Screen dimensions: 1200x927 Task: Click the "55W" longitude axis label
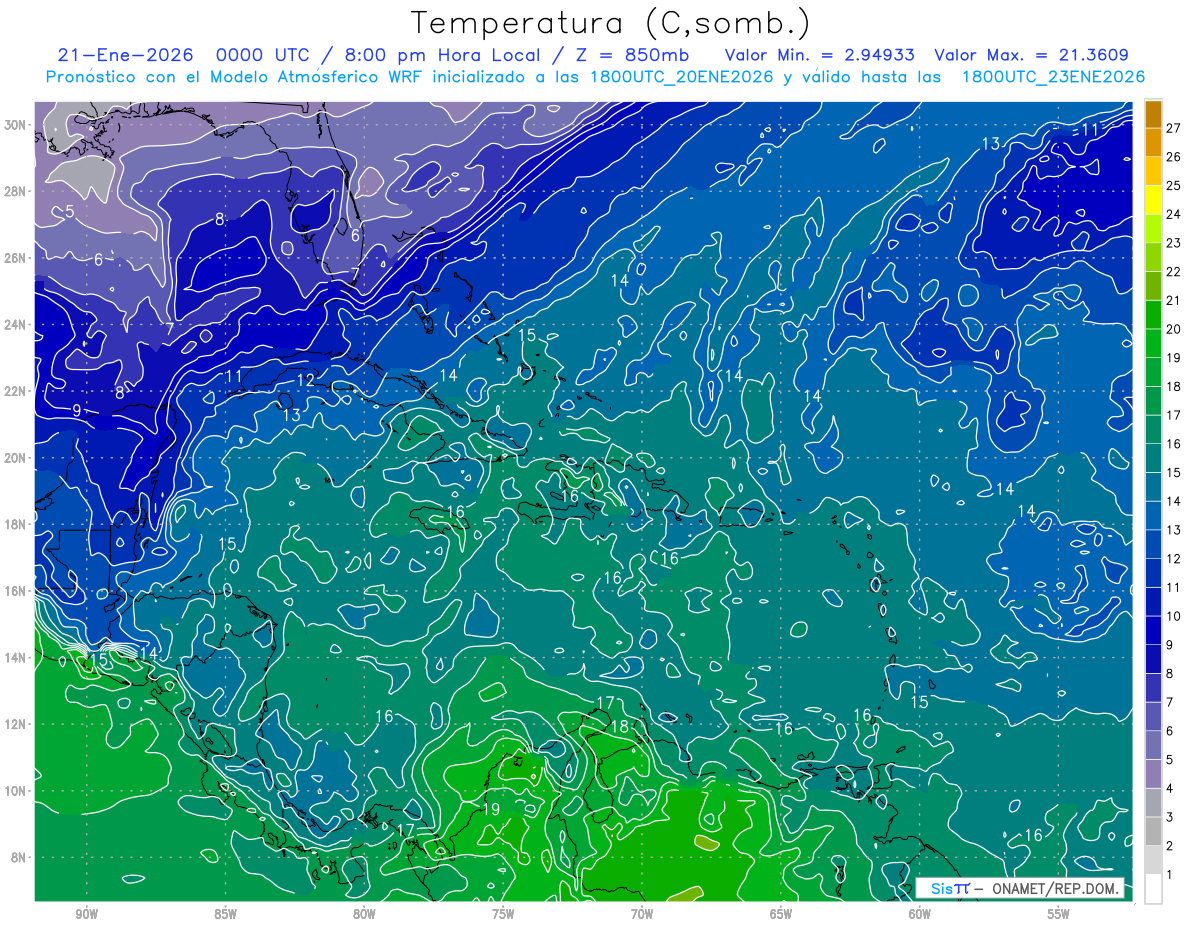[x=1059, y=914]
